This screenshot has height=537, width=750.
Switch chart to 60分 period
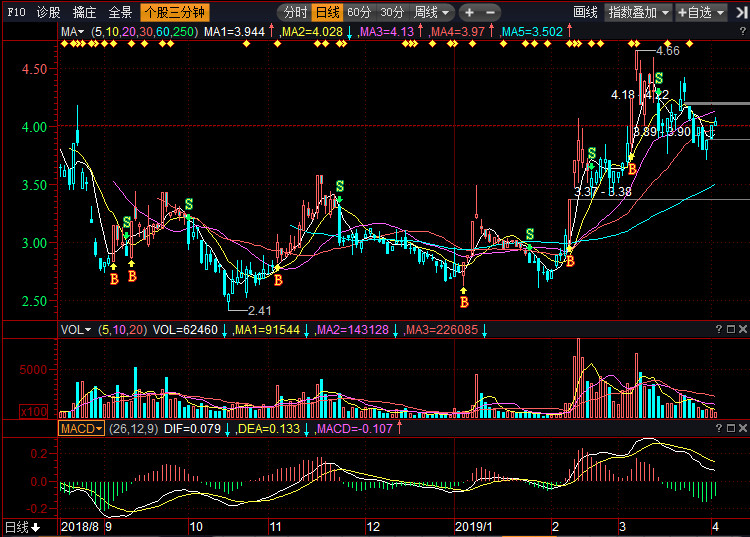(359, 13)
